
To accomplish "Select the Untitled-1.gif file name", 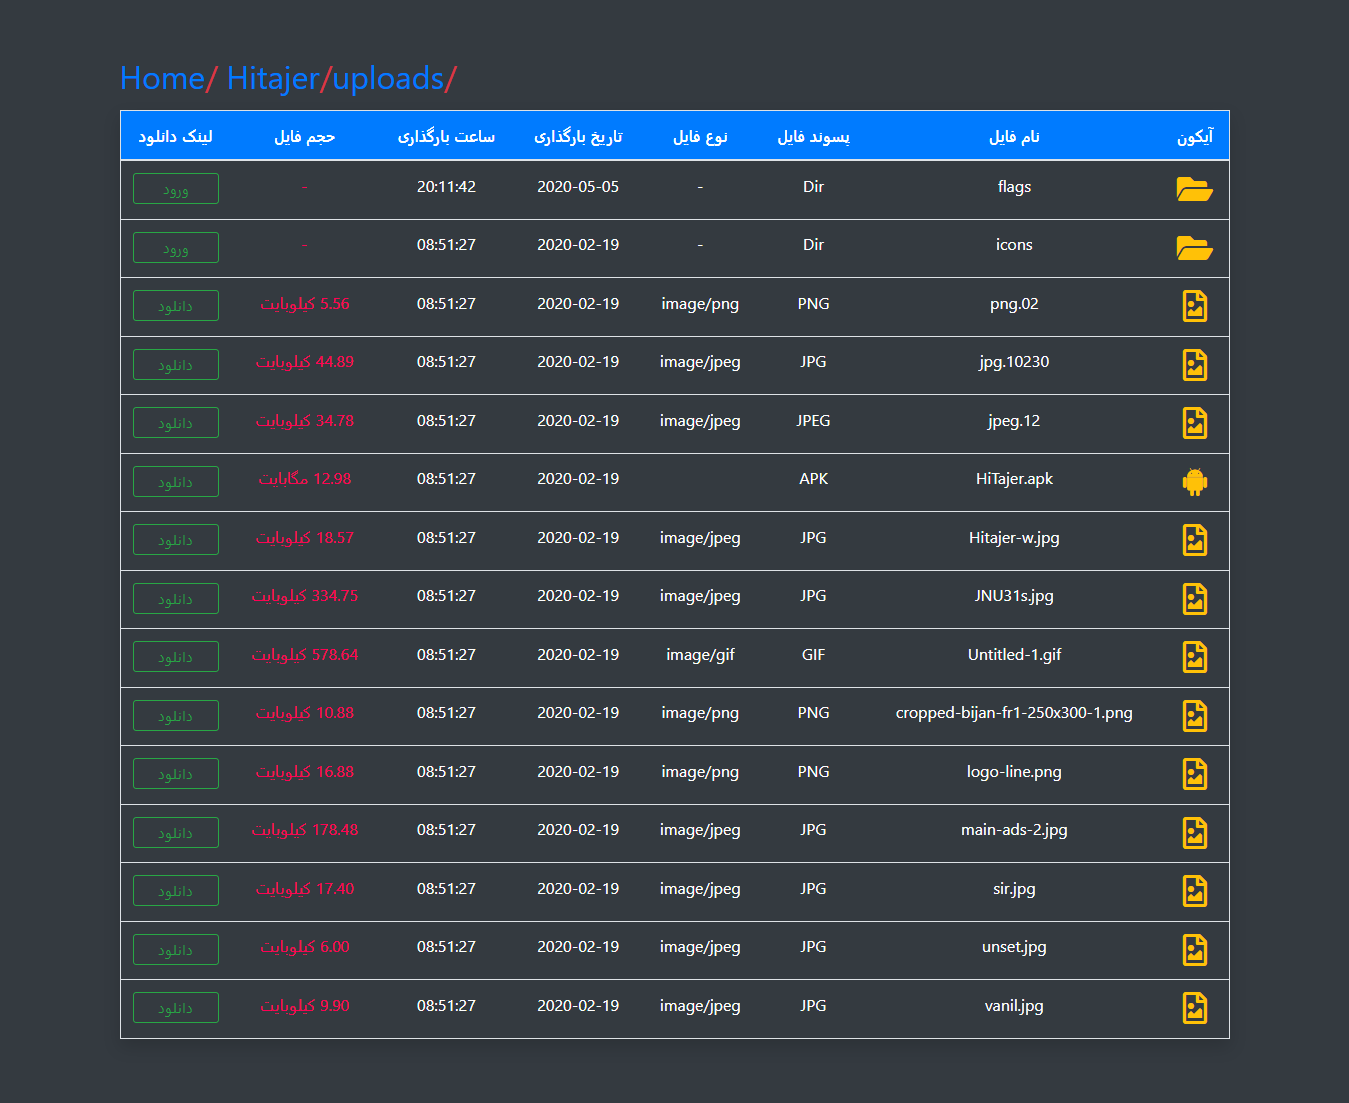I will pos(1014,655).
